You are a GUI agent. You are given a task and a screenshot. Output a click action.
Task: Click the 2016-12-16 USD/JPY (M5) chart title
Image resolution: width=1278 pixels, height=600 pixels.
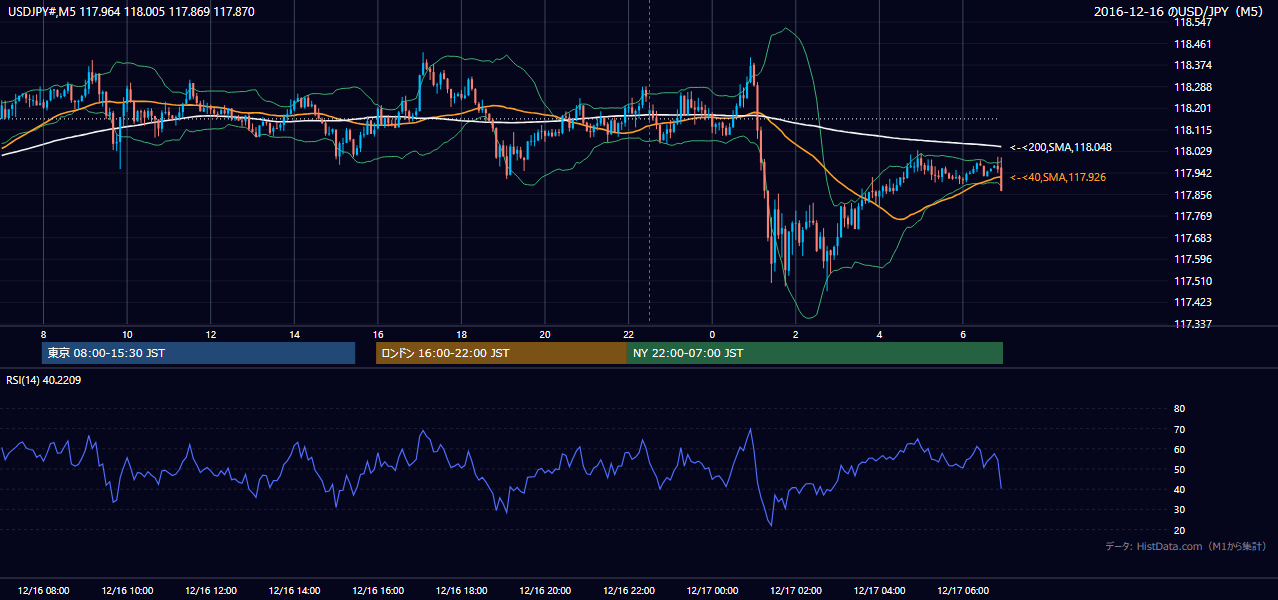pos(1180,11)
